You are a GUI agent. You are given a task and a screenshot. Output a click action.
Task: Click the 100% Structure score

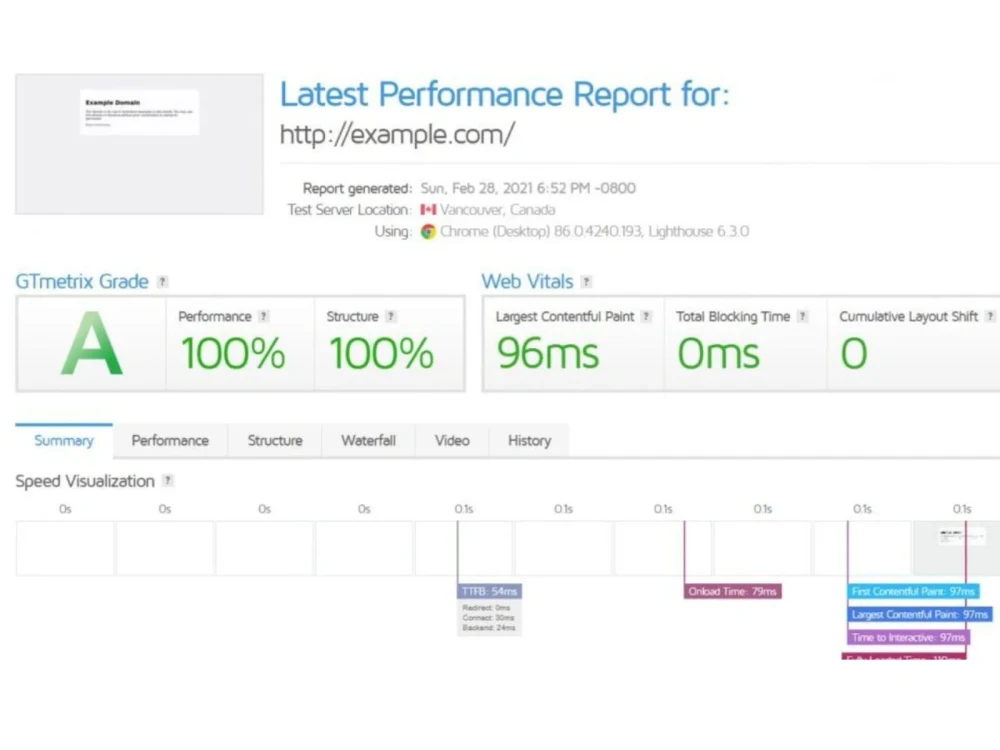(381, 353)
